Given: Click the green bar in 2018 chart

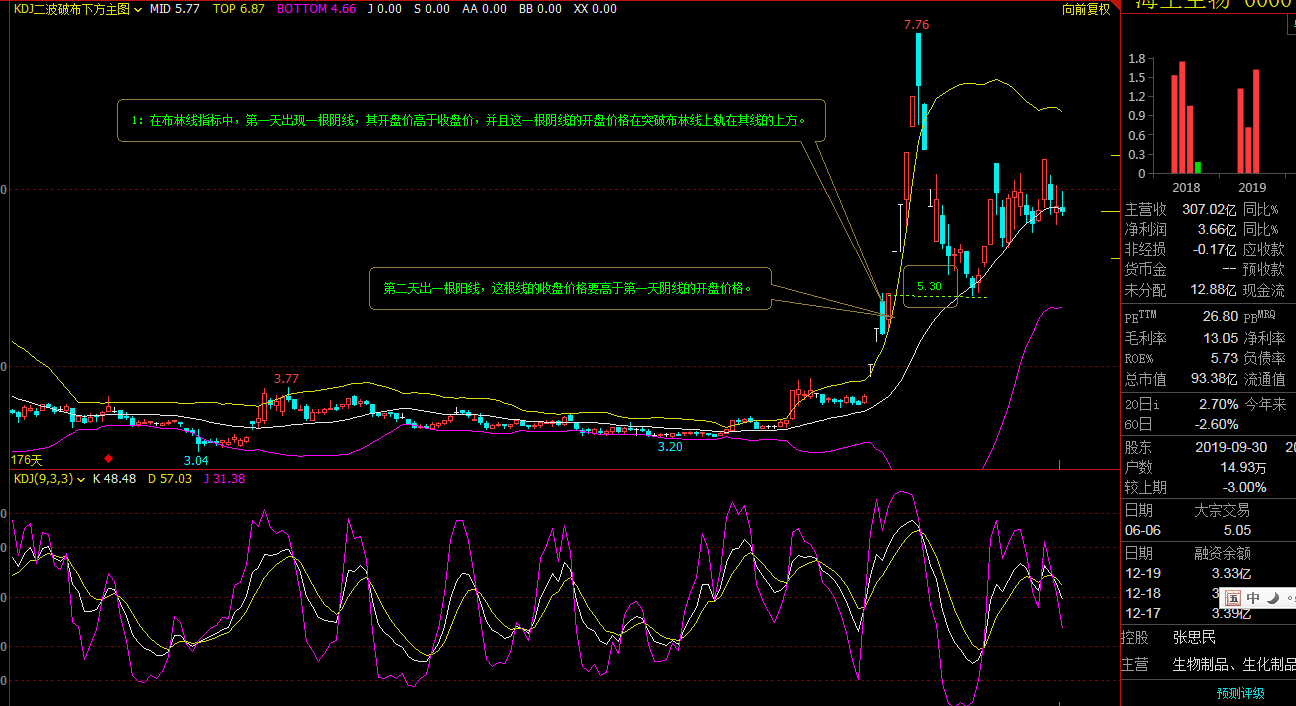Looking at the screenshot, I should (x=1199, y=167).
